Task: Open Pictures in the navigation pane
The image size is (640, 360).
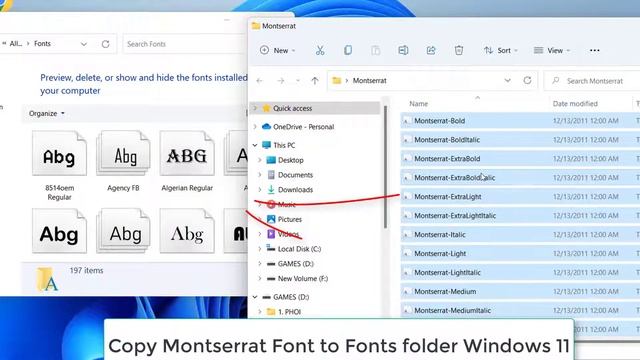Action: [289, 219]
